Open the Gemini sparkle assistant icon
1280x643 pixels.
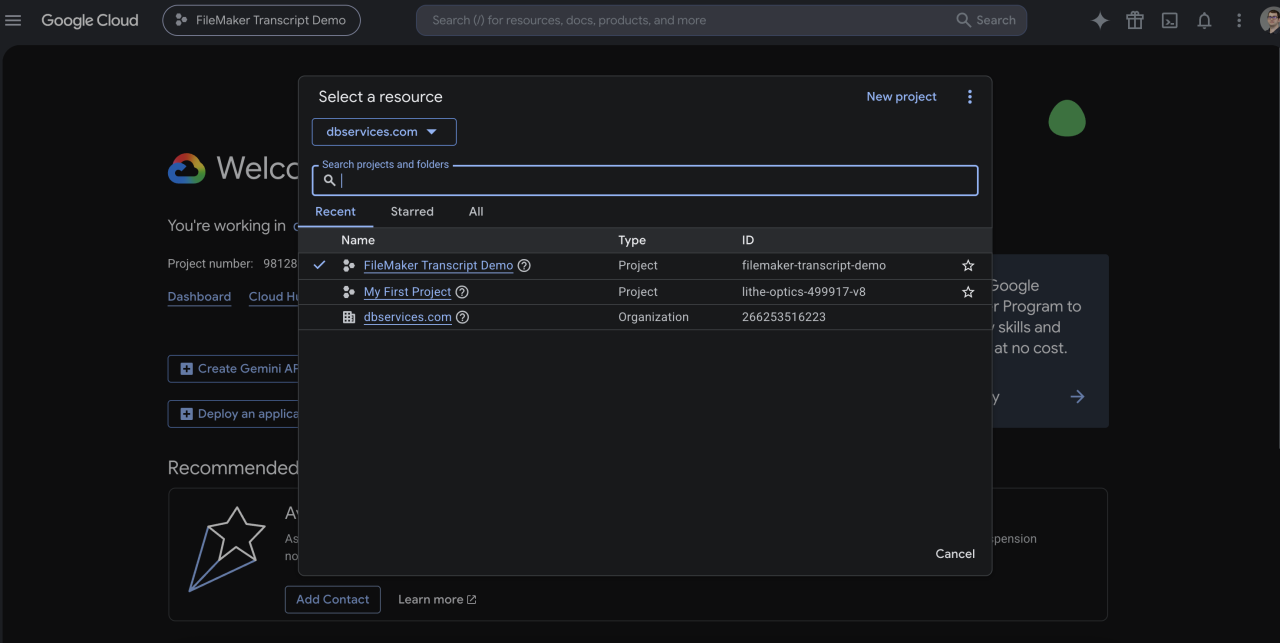pos(1100,20)
